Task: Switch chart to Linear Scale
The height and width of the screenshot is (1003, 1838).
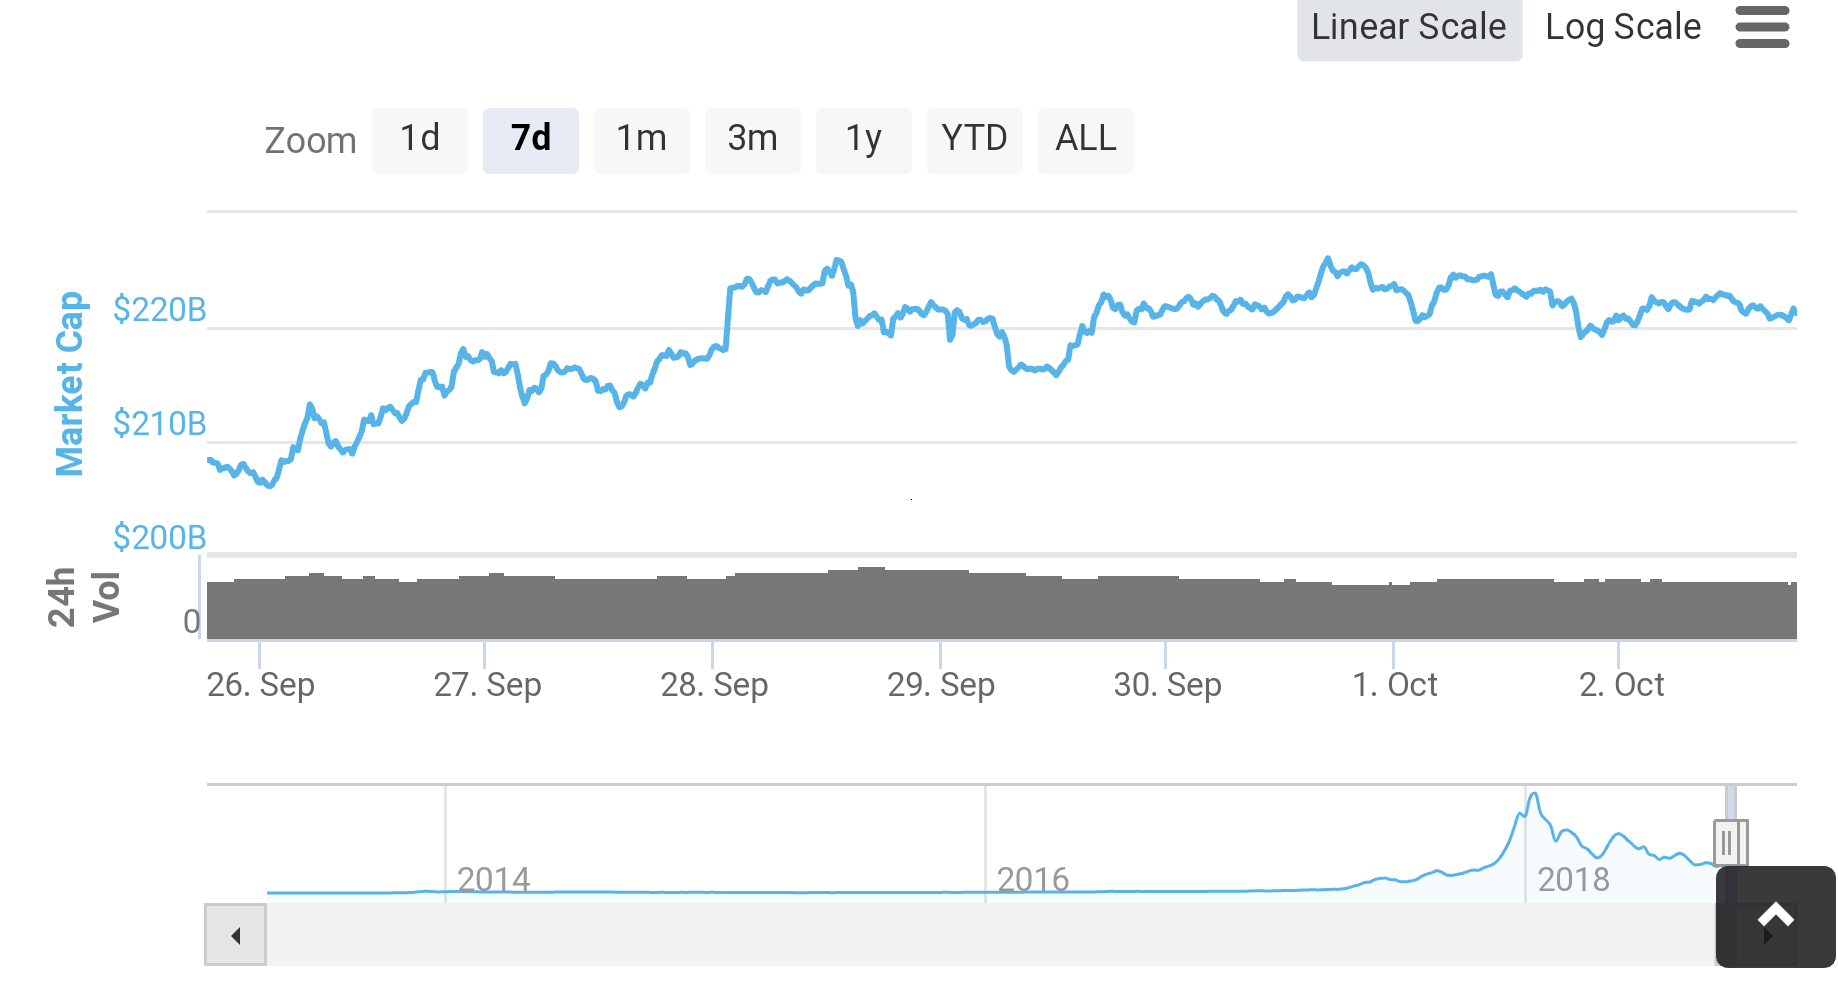Action: pyautogui.click(x=1409, y=28)
